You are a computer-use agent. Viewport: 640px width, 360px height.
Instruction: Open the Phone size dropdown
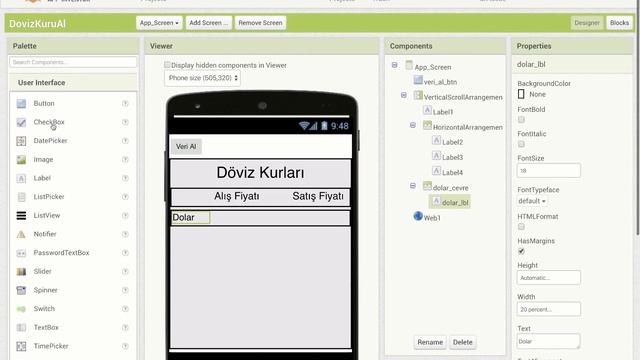pos(202,78)
